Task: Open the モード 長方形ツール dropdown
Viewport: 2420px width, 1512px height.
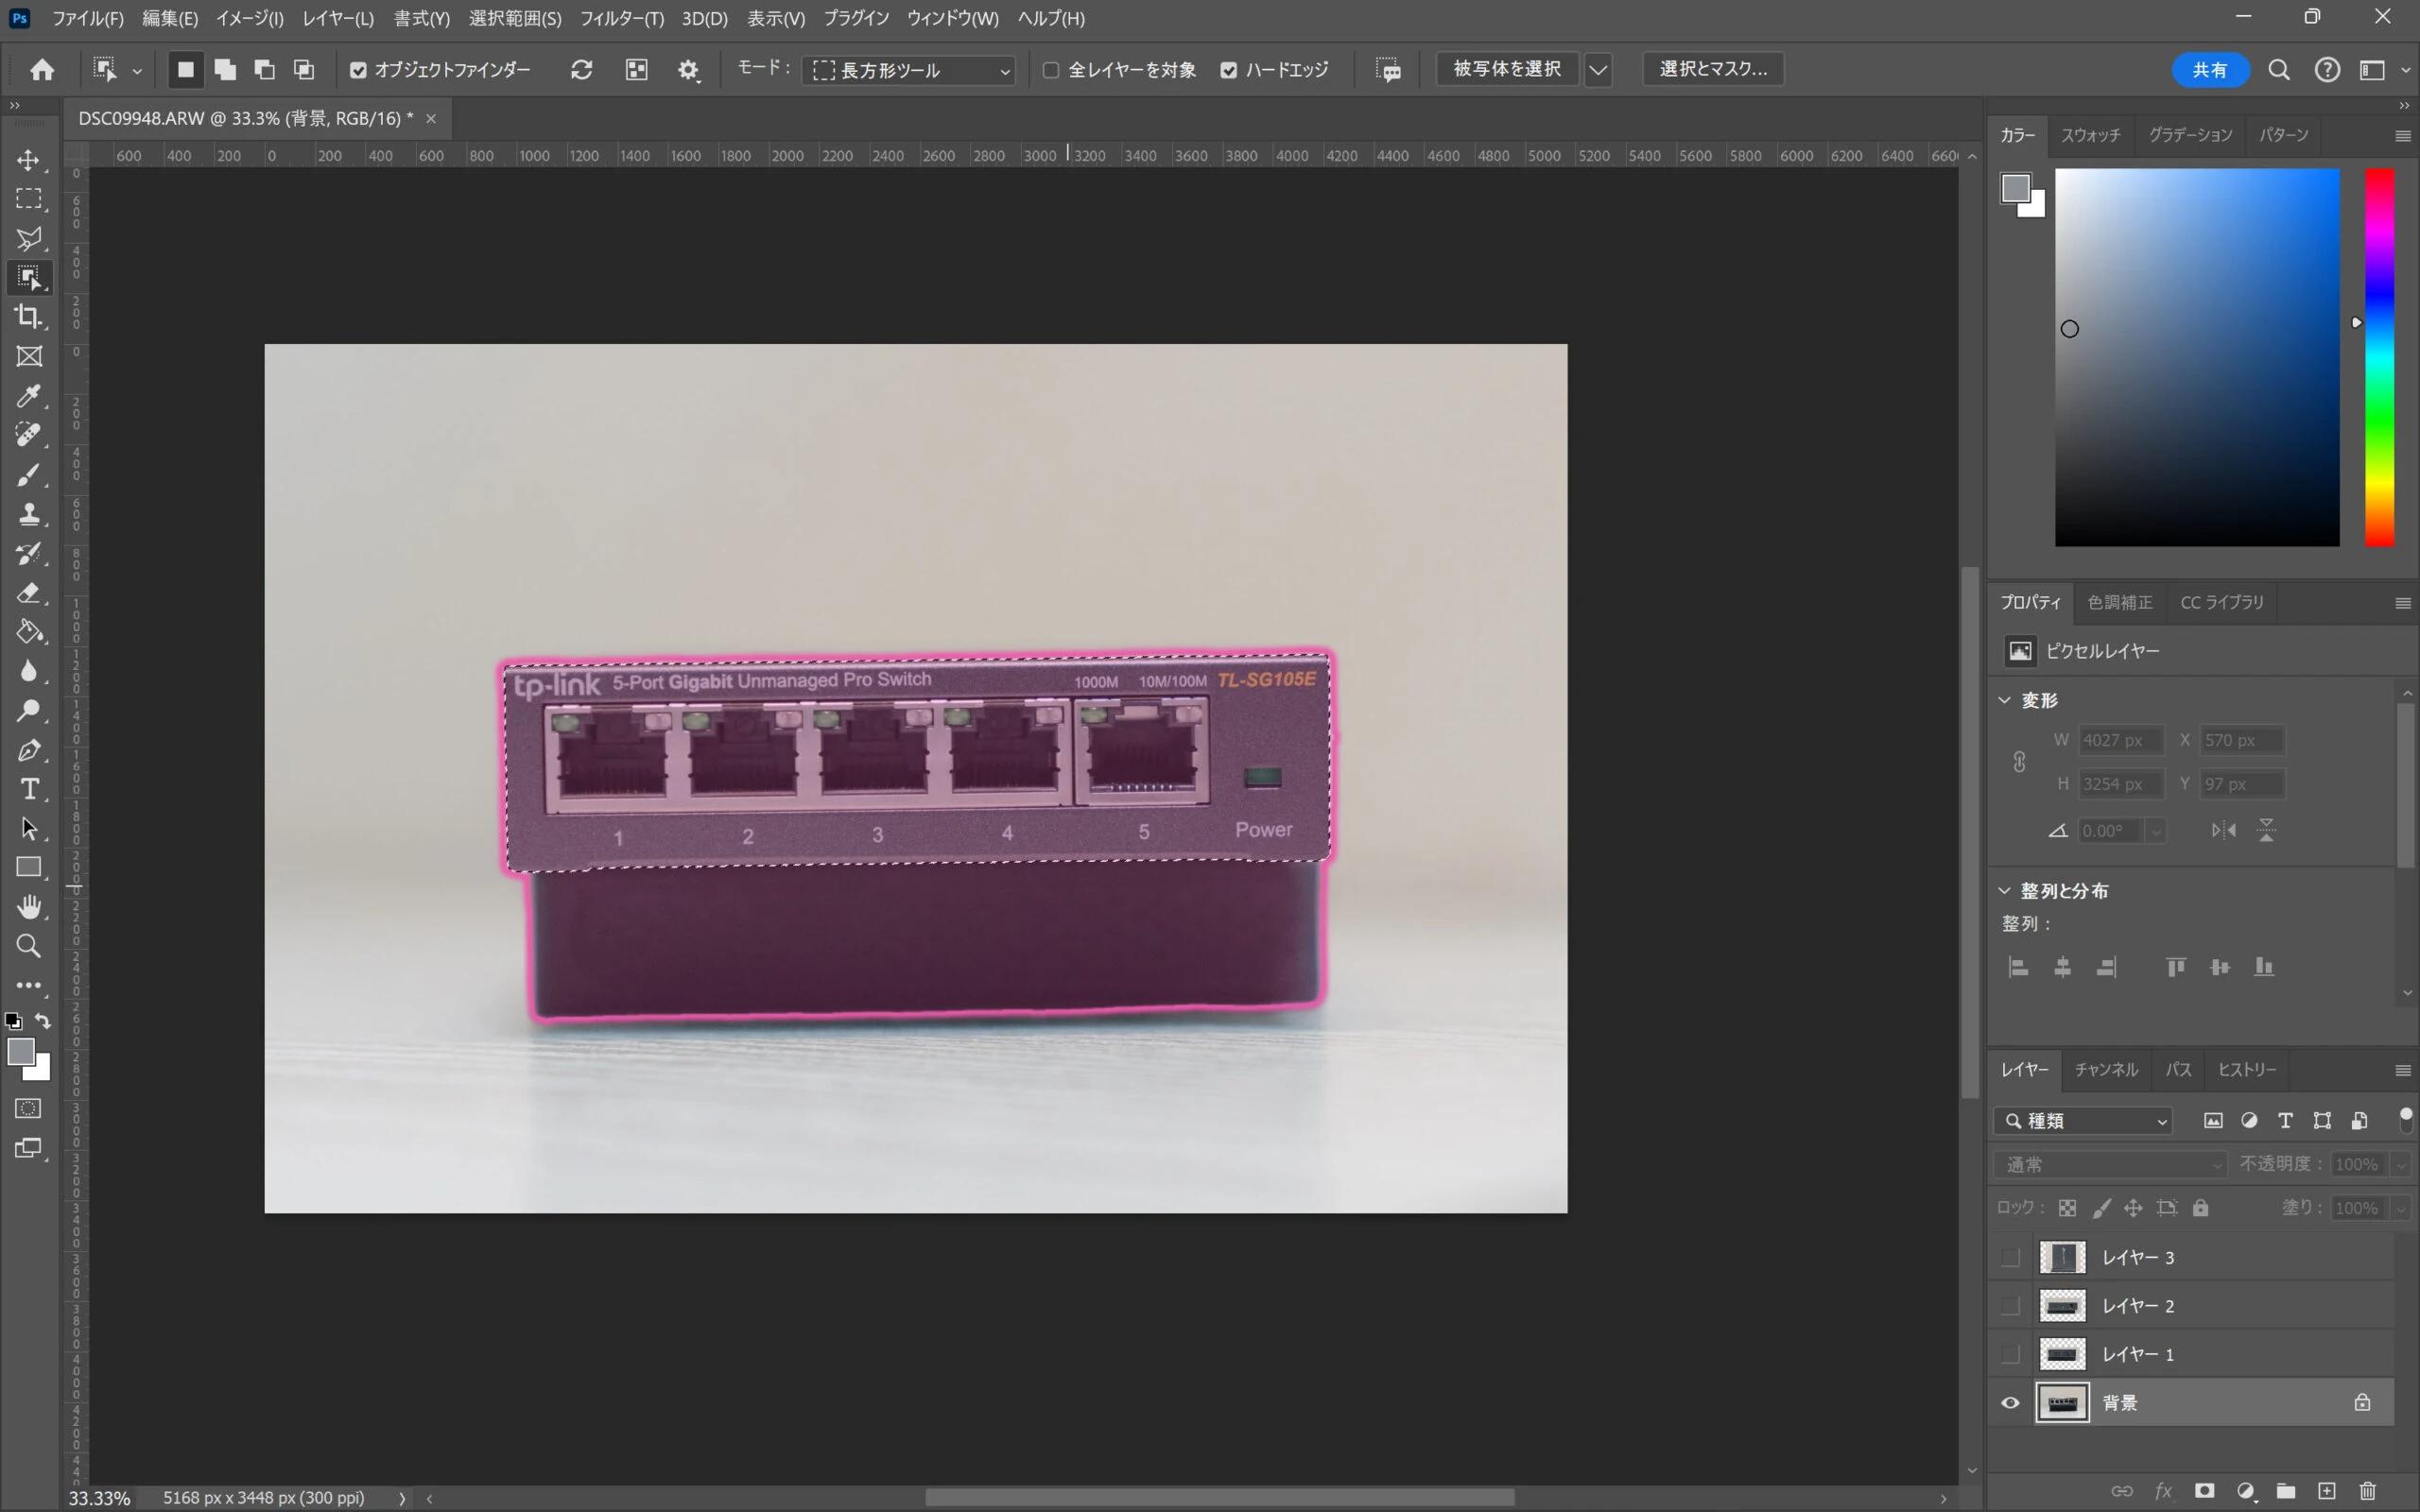Action: tap(908, 70)
